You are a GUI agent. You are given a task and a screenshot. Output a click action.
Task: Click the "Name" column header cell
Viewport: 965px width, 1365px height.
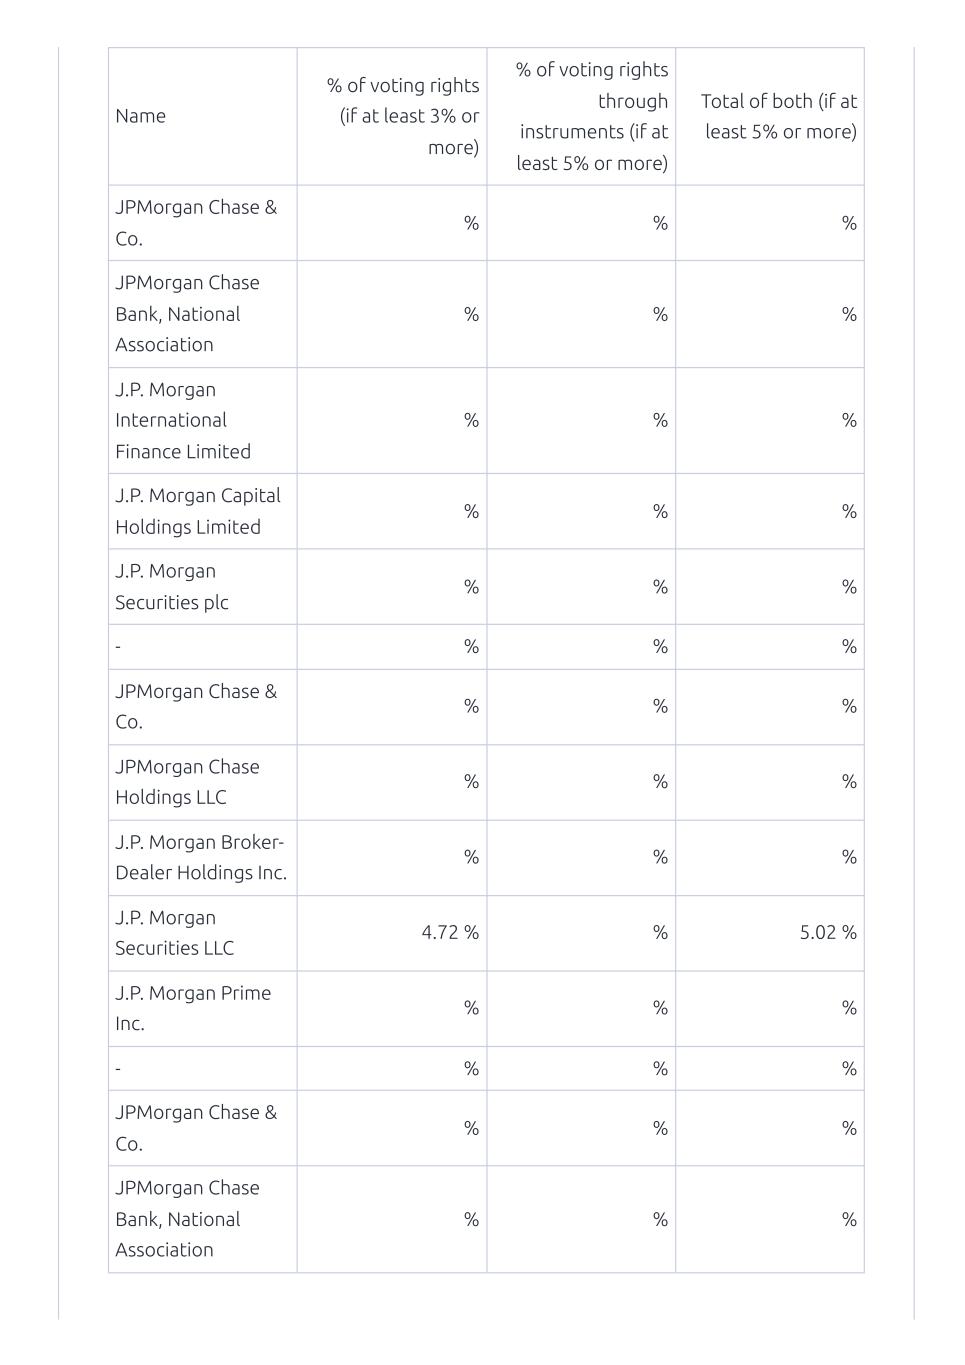[141, 116]
